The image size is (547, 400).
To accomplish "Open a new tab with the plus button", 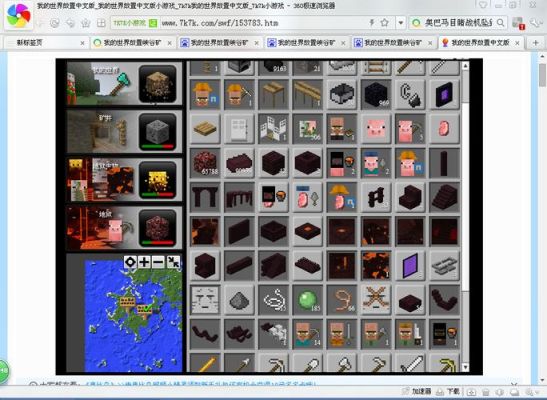I will pos(535,43).
